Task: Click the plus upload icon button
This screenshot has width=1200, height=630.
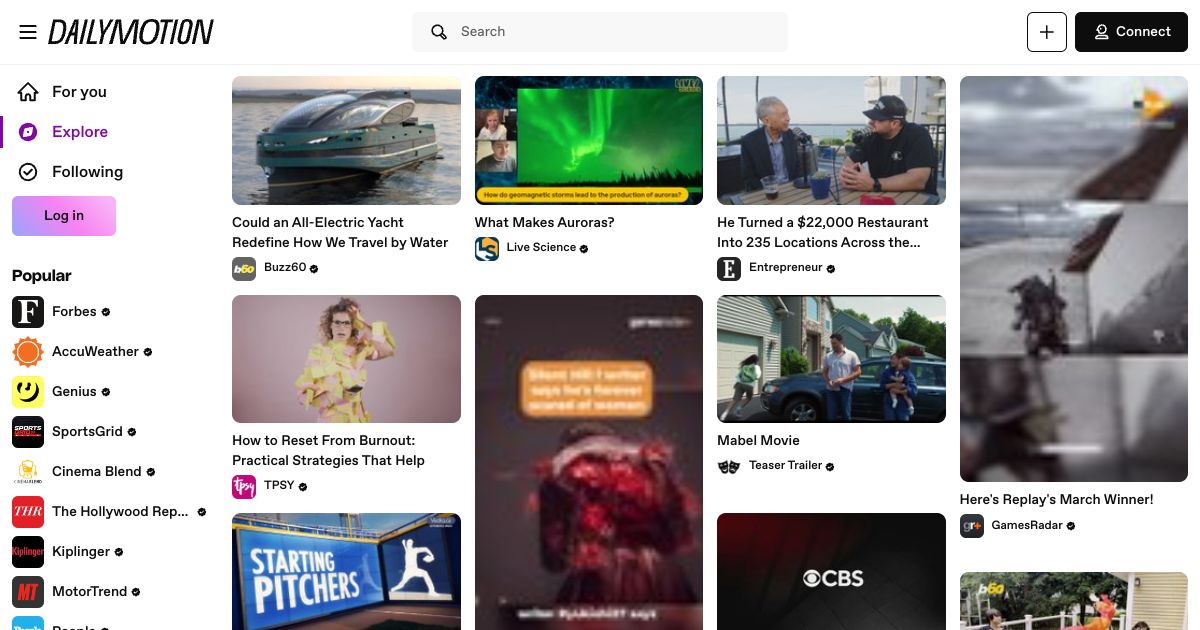Action: [1047, 32]
